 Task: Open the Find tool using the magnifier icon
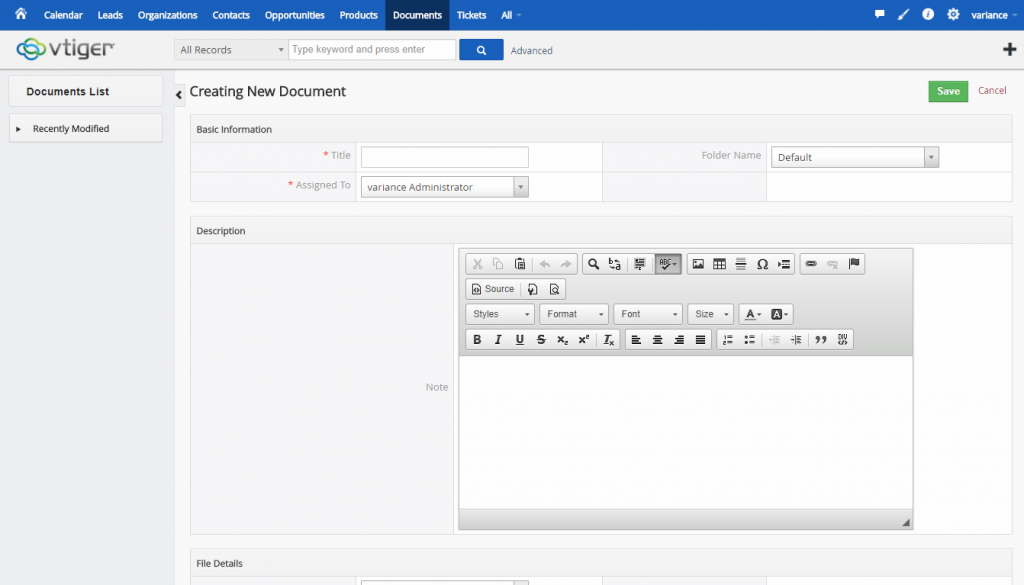(x=593, y=264)
